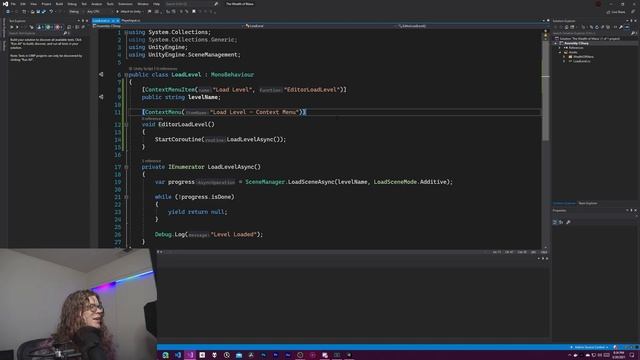Screen dimensions: 640x360
Task: Collapse the Assembly-CSharp project node
Action: click(556, 43)
